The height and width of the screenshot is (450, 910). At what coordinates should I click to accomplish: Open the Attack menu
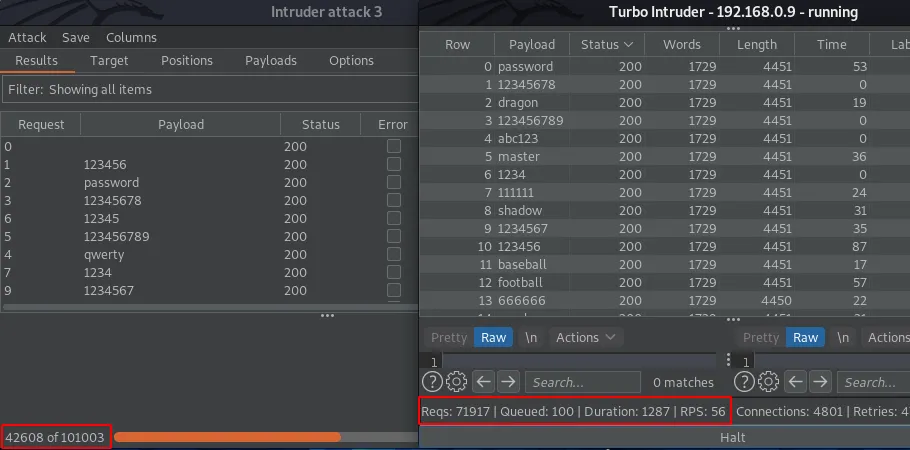point(27,37)
